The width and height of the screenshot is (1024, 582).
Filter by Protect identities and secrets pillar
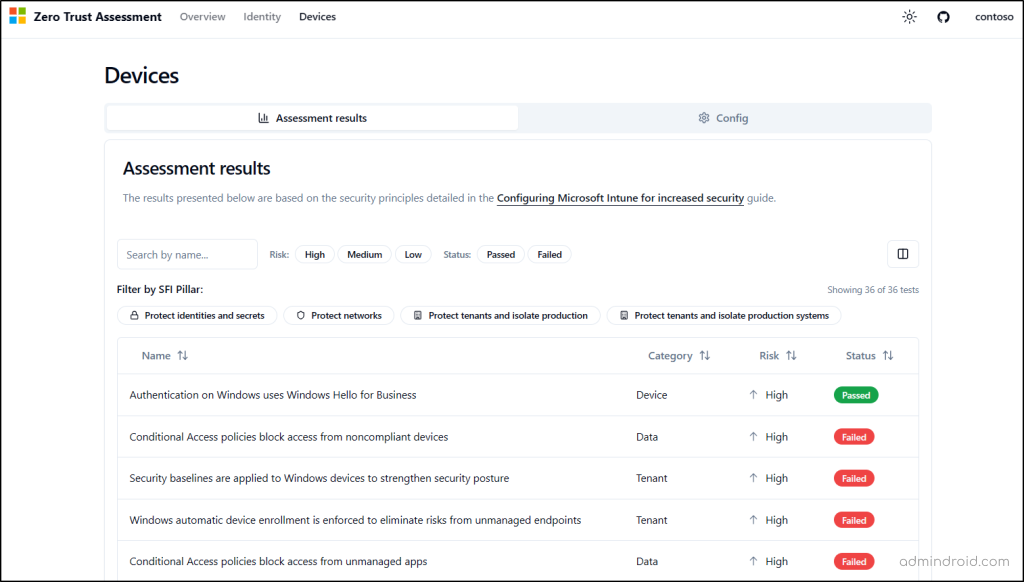[x=197, y=316]
